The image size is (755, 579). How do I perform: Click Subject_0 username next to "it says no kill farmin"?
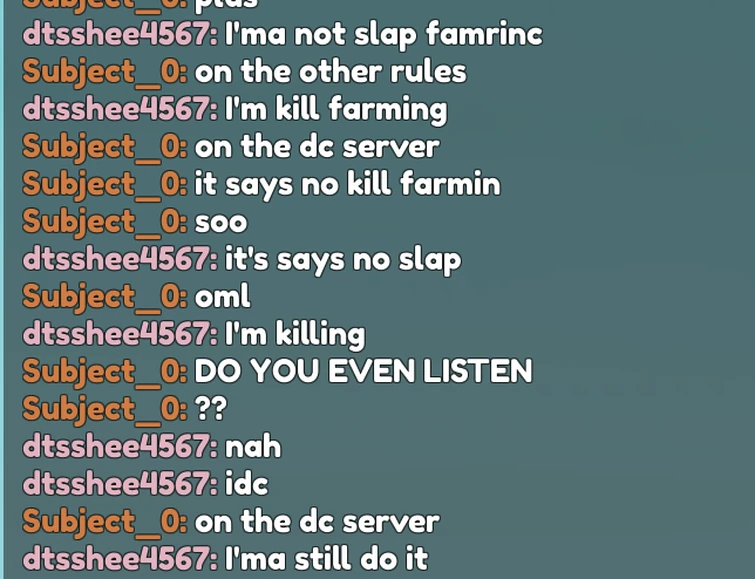click(x=104, y=185)
